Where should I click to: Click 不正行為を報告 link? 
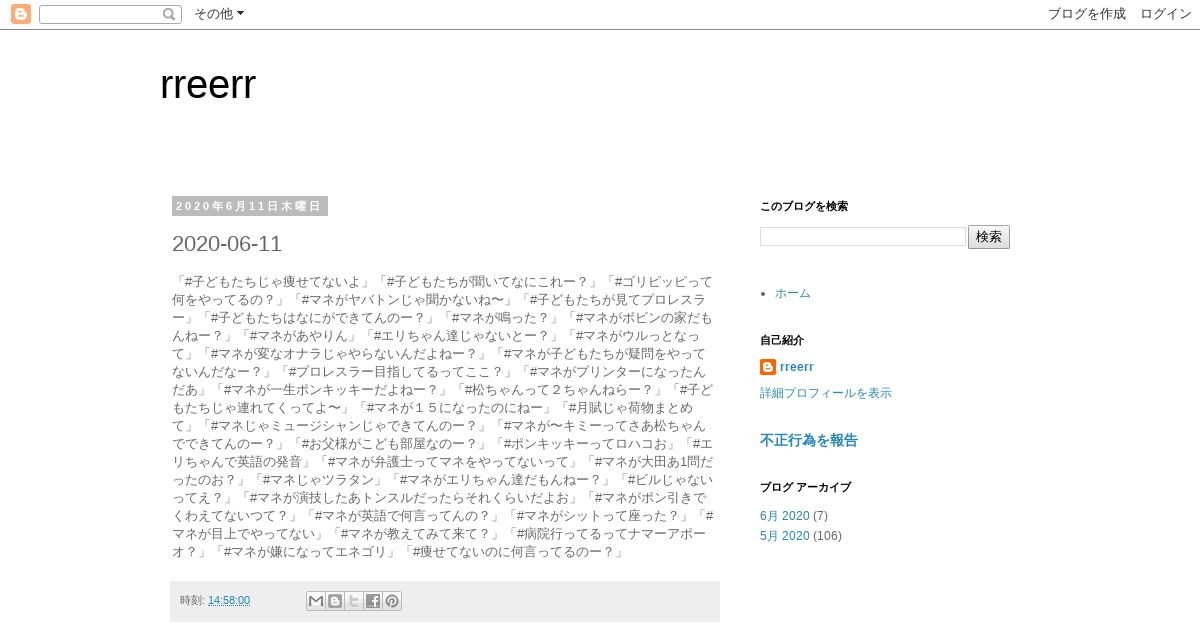[x=809, y=440]
